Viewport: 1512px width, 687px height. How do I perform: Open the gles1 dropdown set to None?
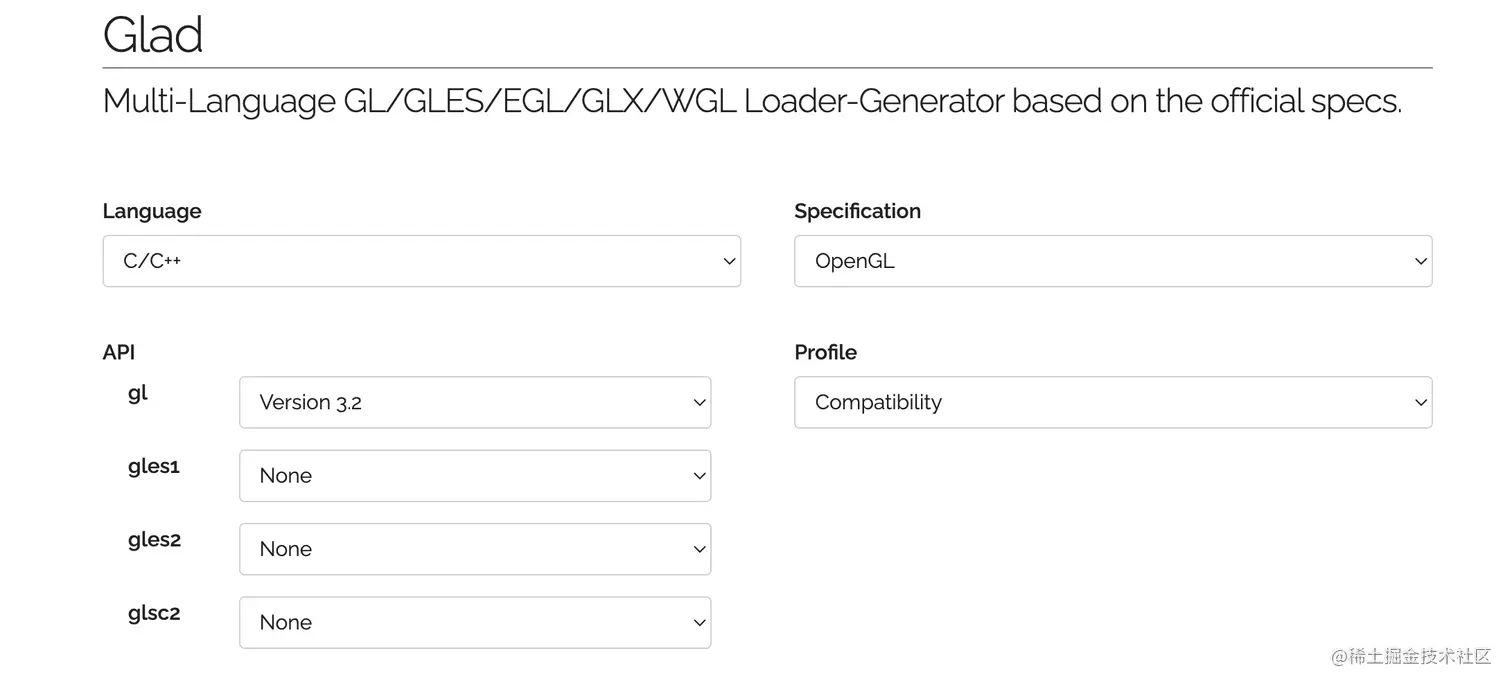click(x=475, y=476)
